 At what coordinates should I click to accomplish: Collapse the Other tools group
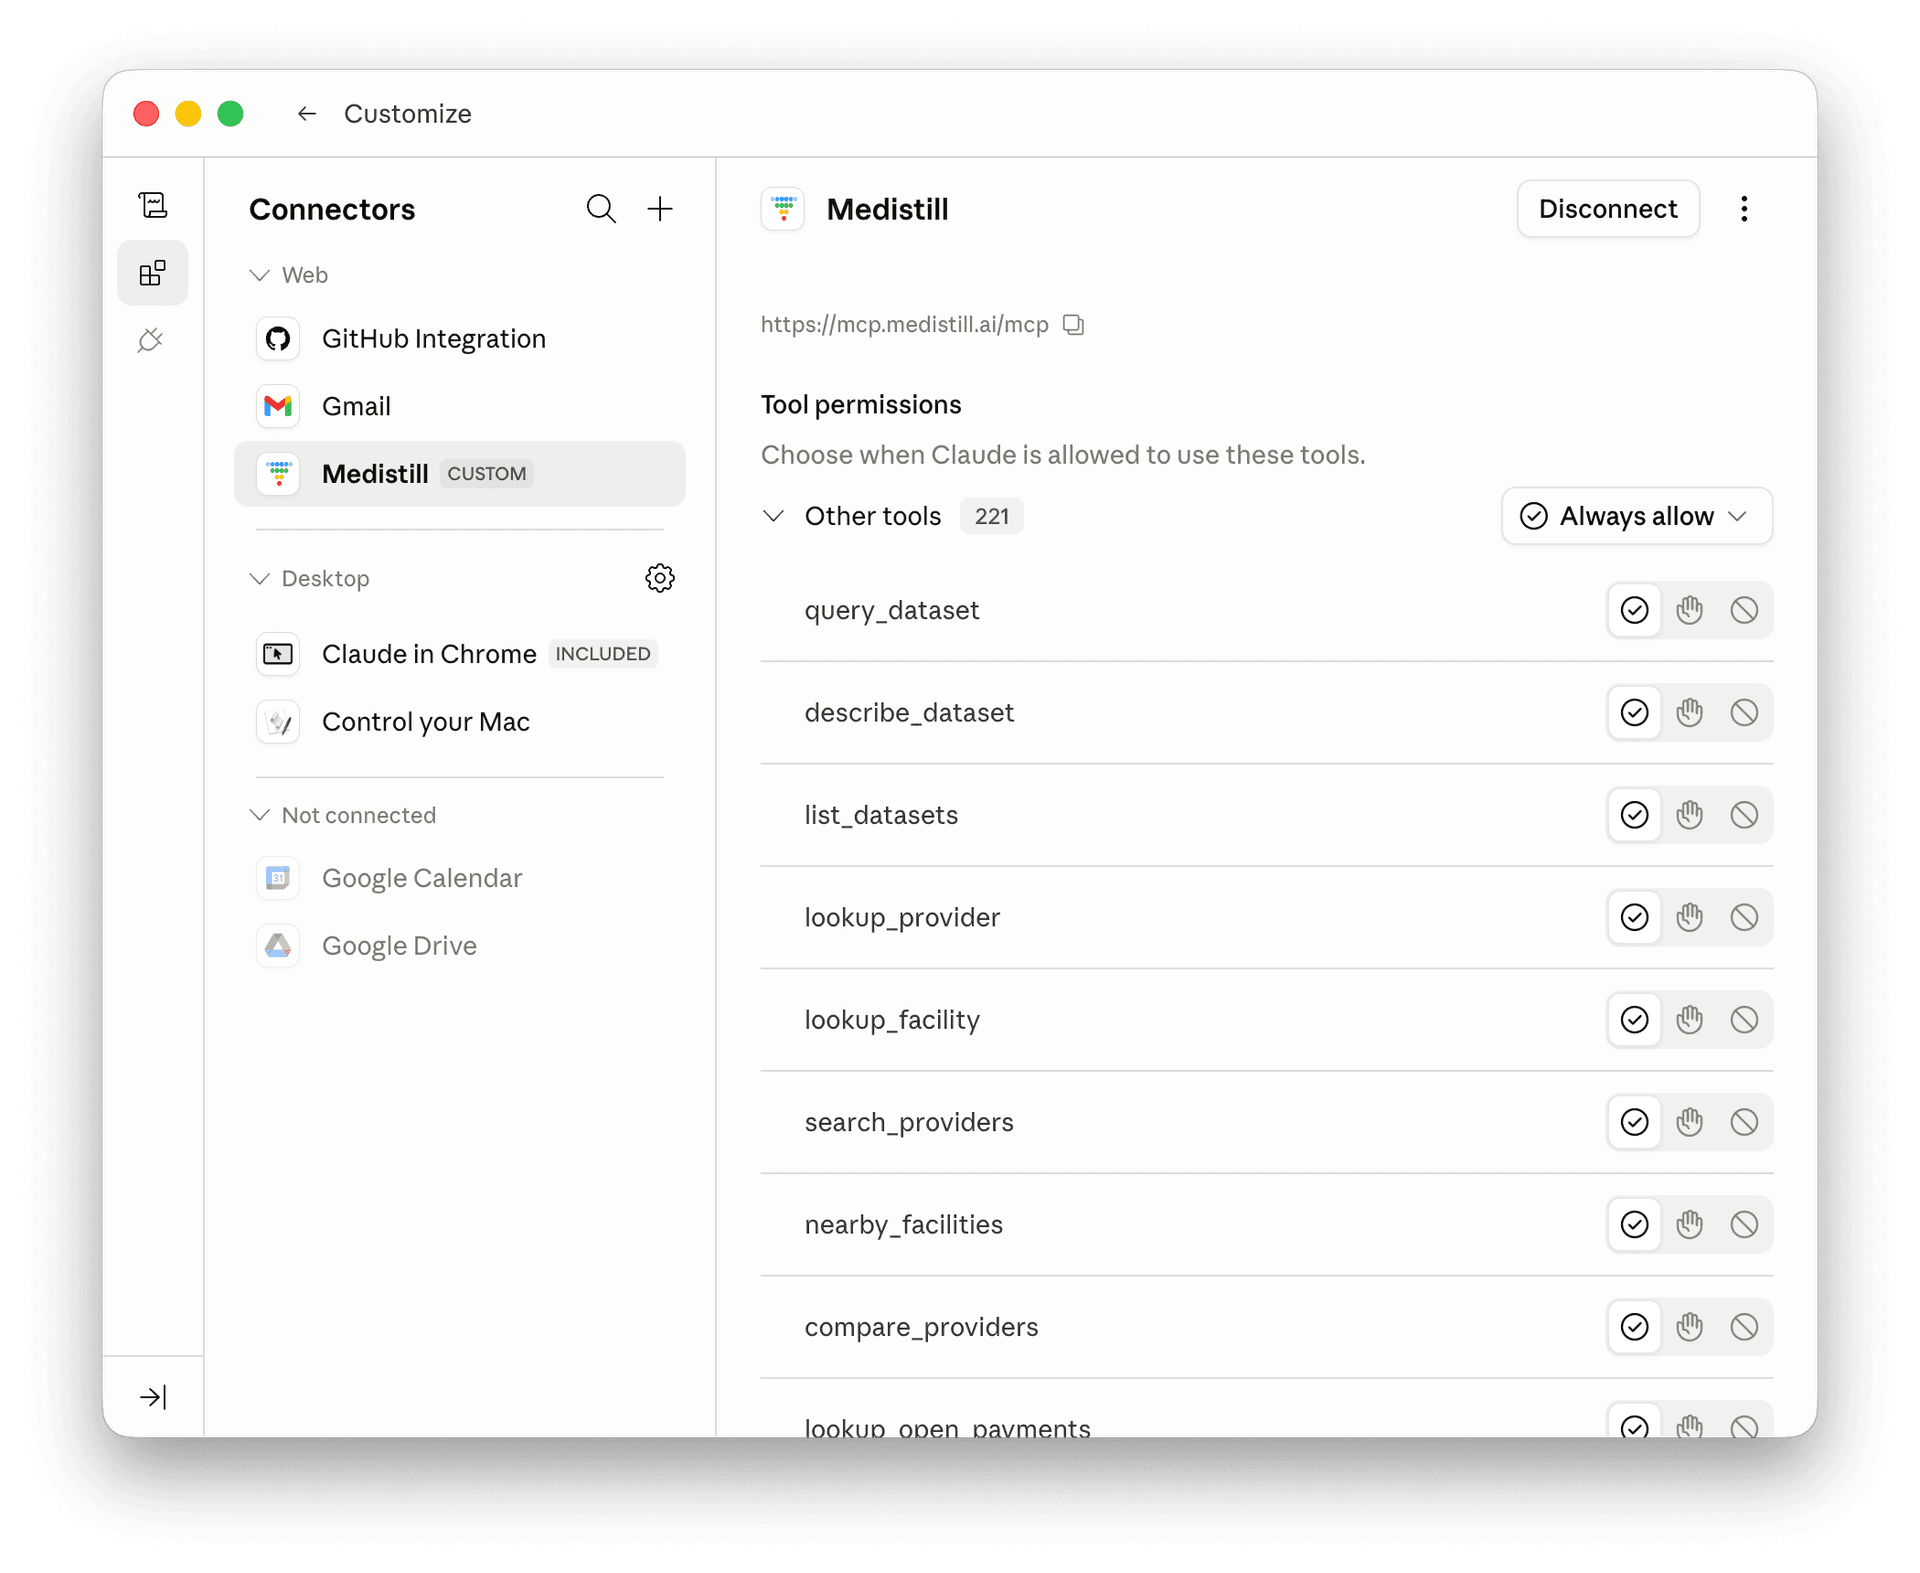(773, 516)
